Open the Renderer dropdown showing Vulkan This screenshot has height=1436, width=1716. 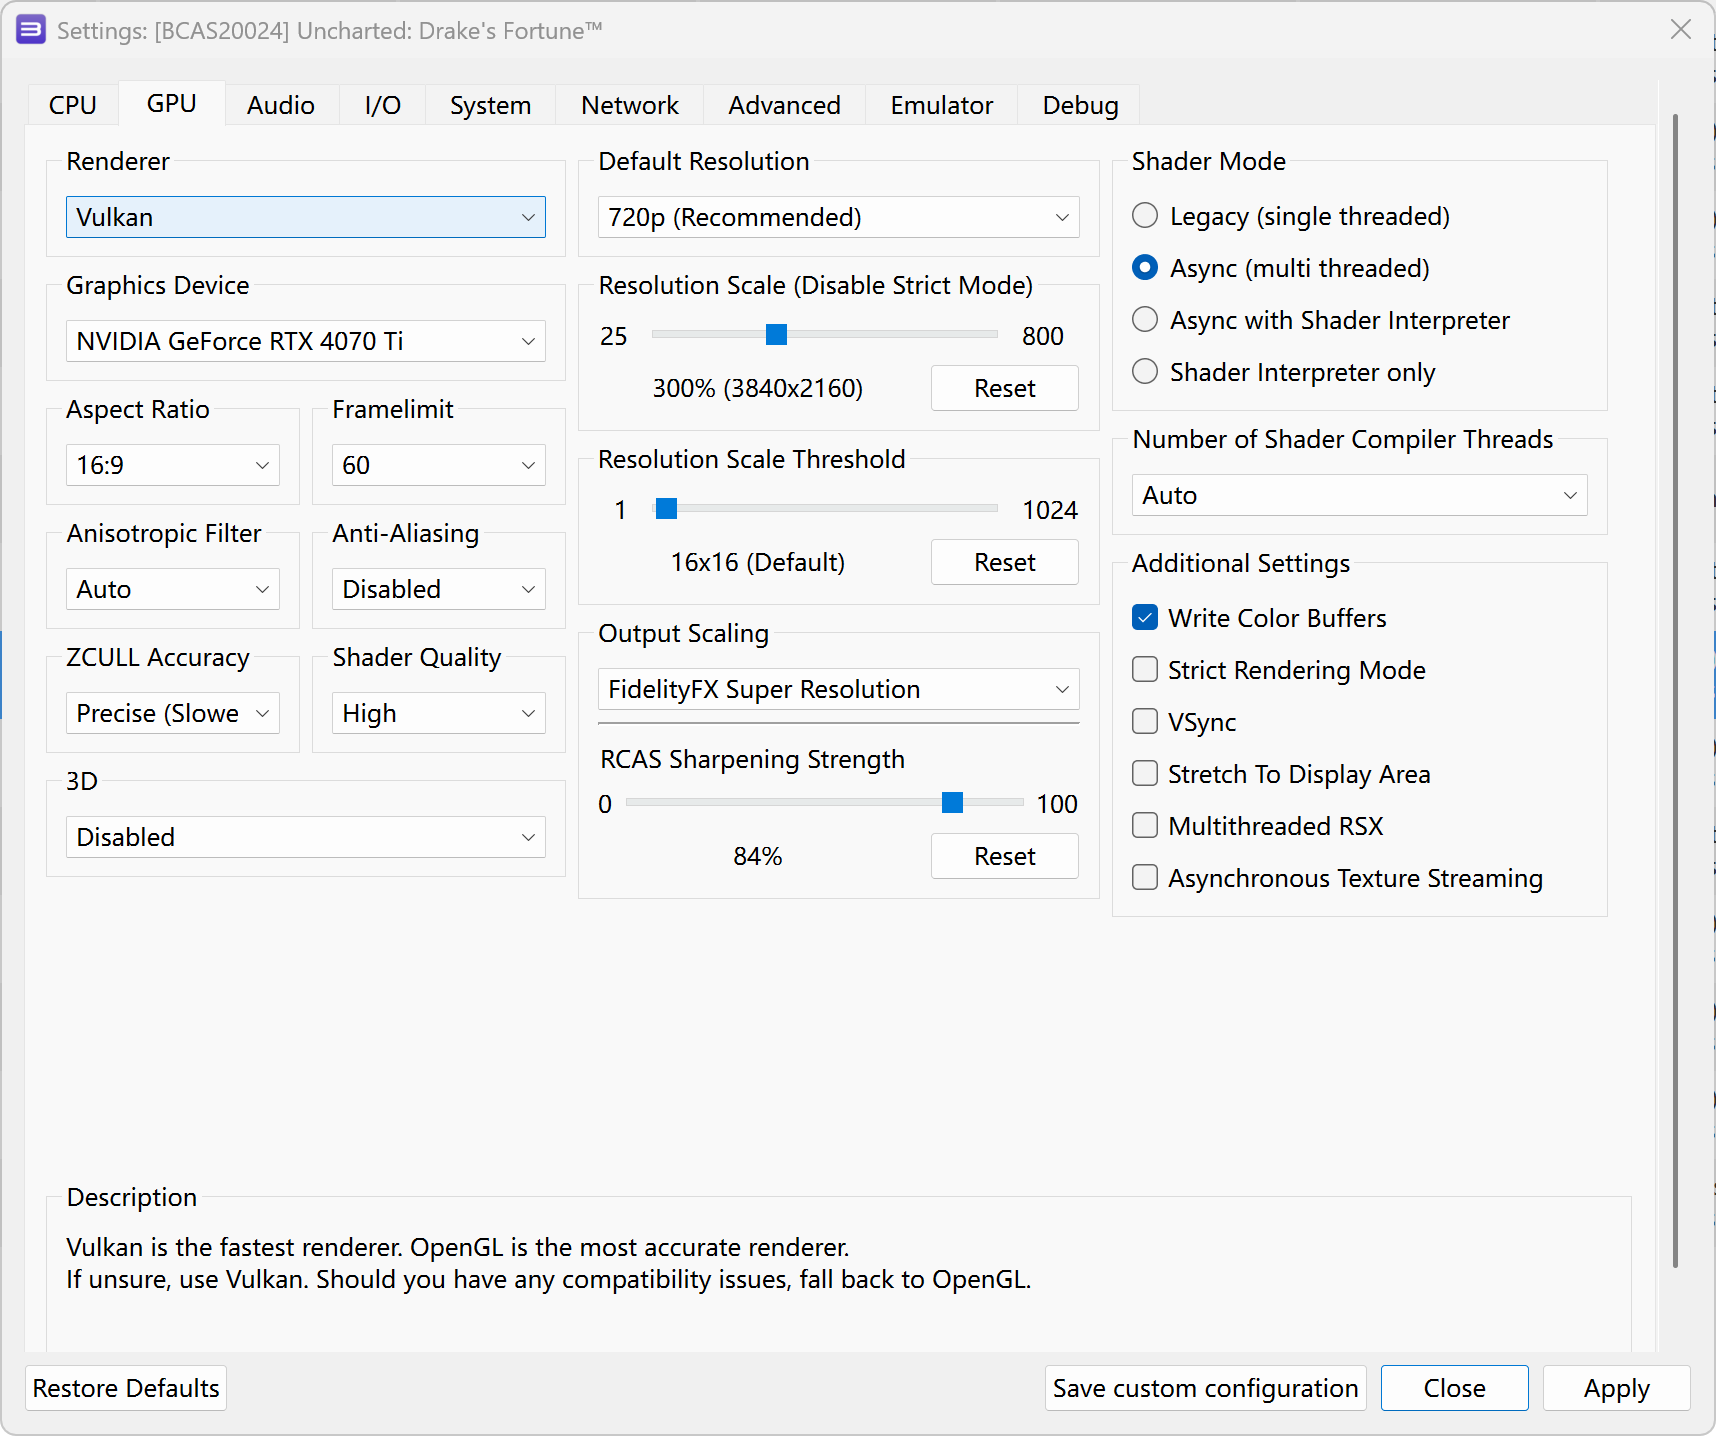click(306, 217)
